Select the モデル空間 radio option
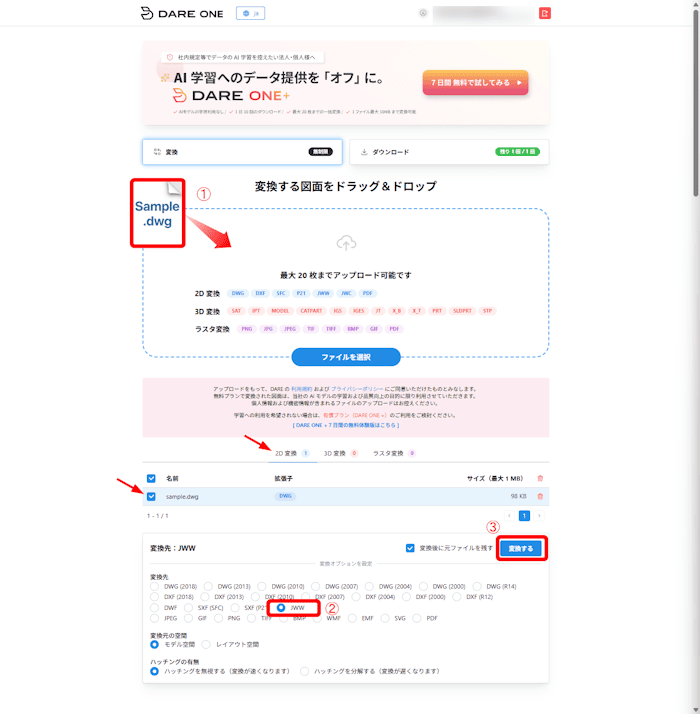Image resolution: width=700 pixels, height=714 pixels. 155,644
